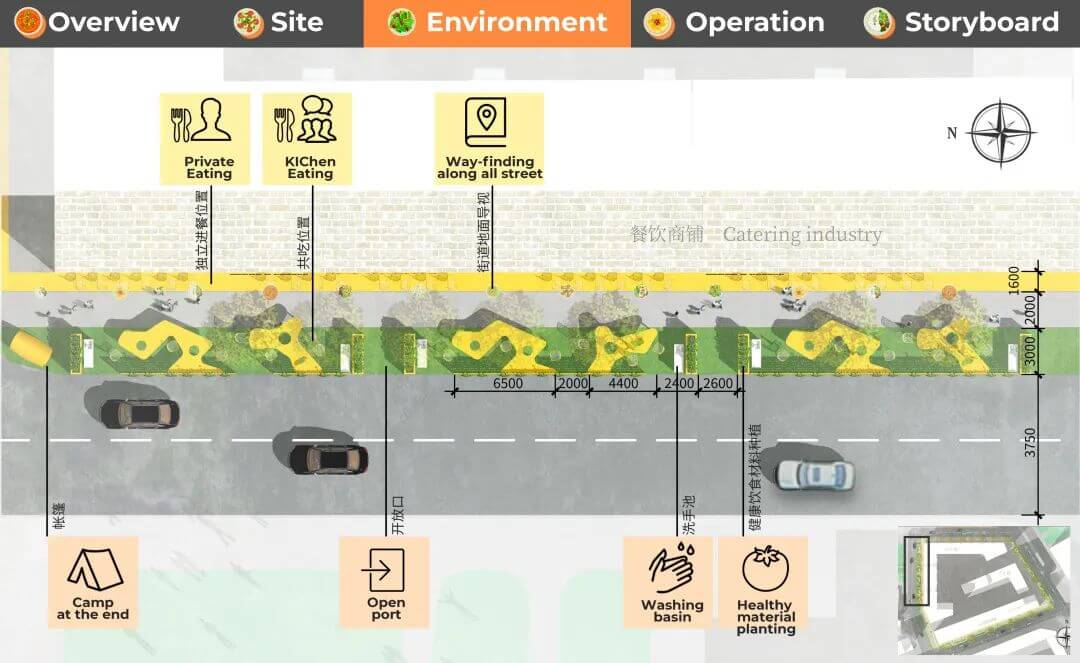
Task: Select the Camp at the end label
Action: click(93, 609)
